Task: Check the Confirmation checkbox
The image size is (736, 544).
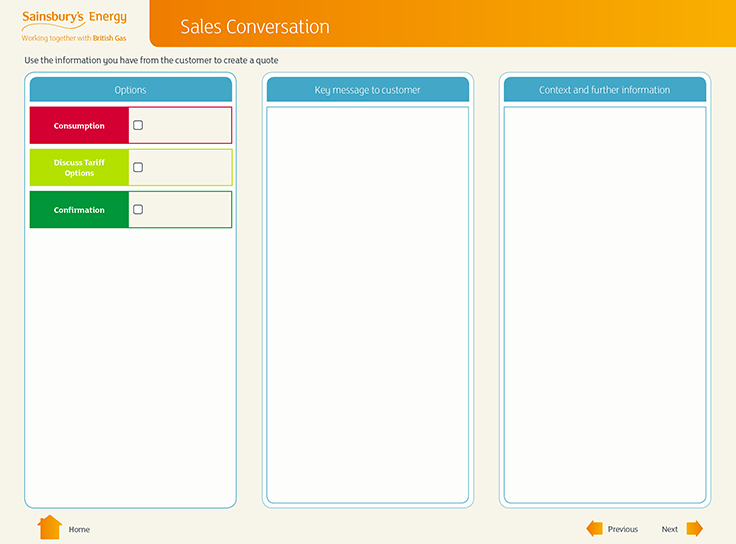Action: click(138, 210)
